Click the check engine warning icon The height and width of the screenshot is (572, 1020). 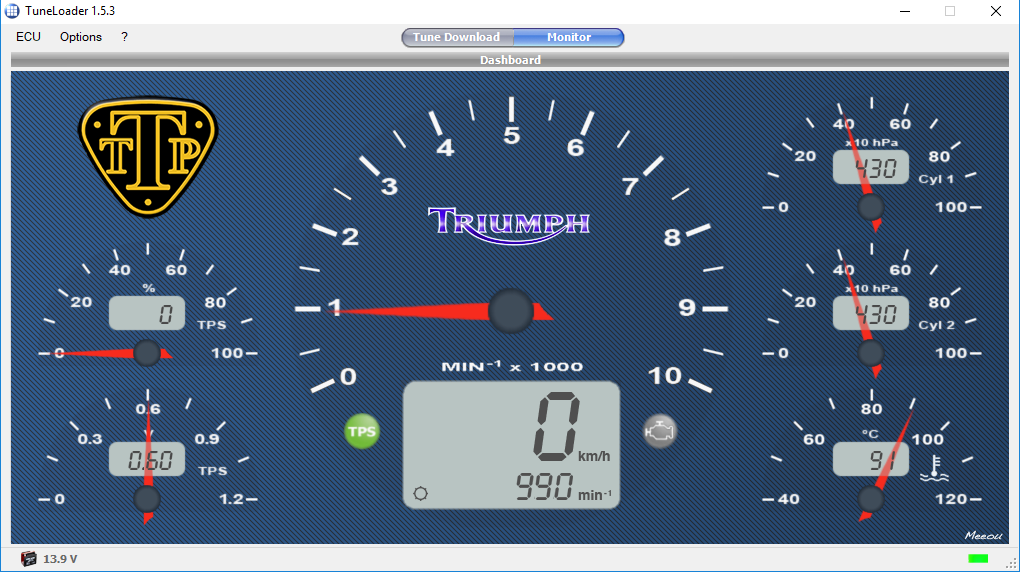coord(660,431)
